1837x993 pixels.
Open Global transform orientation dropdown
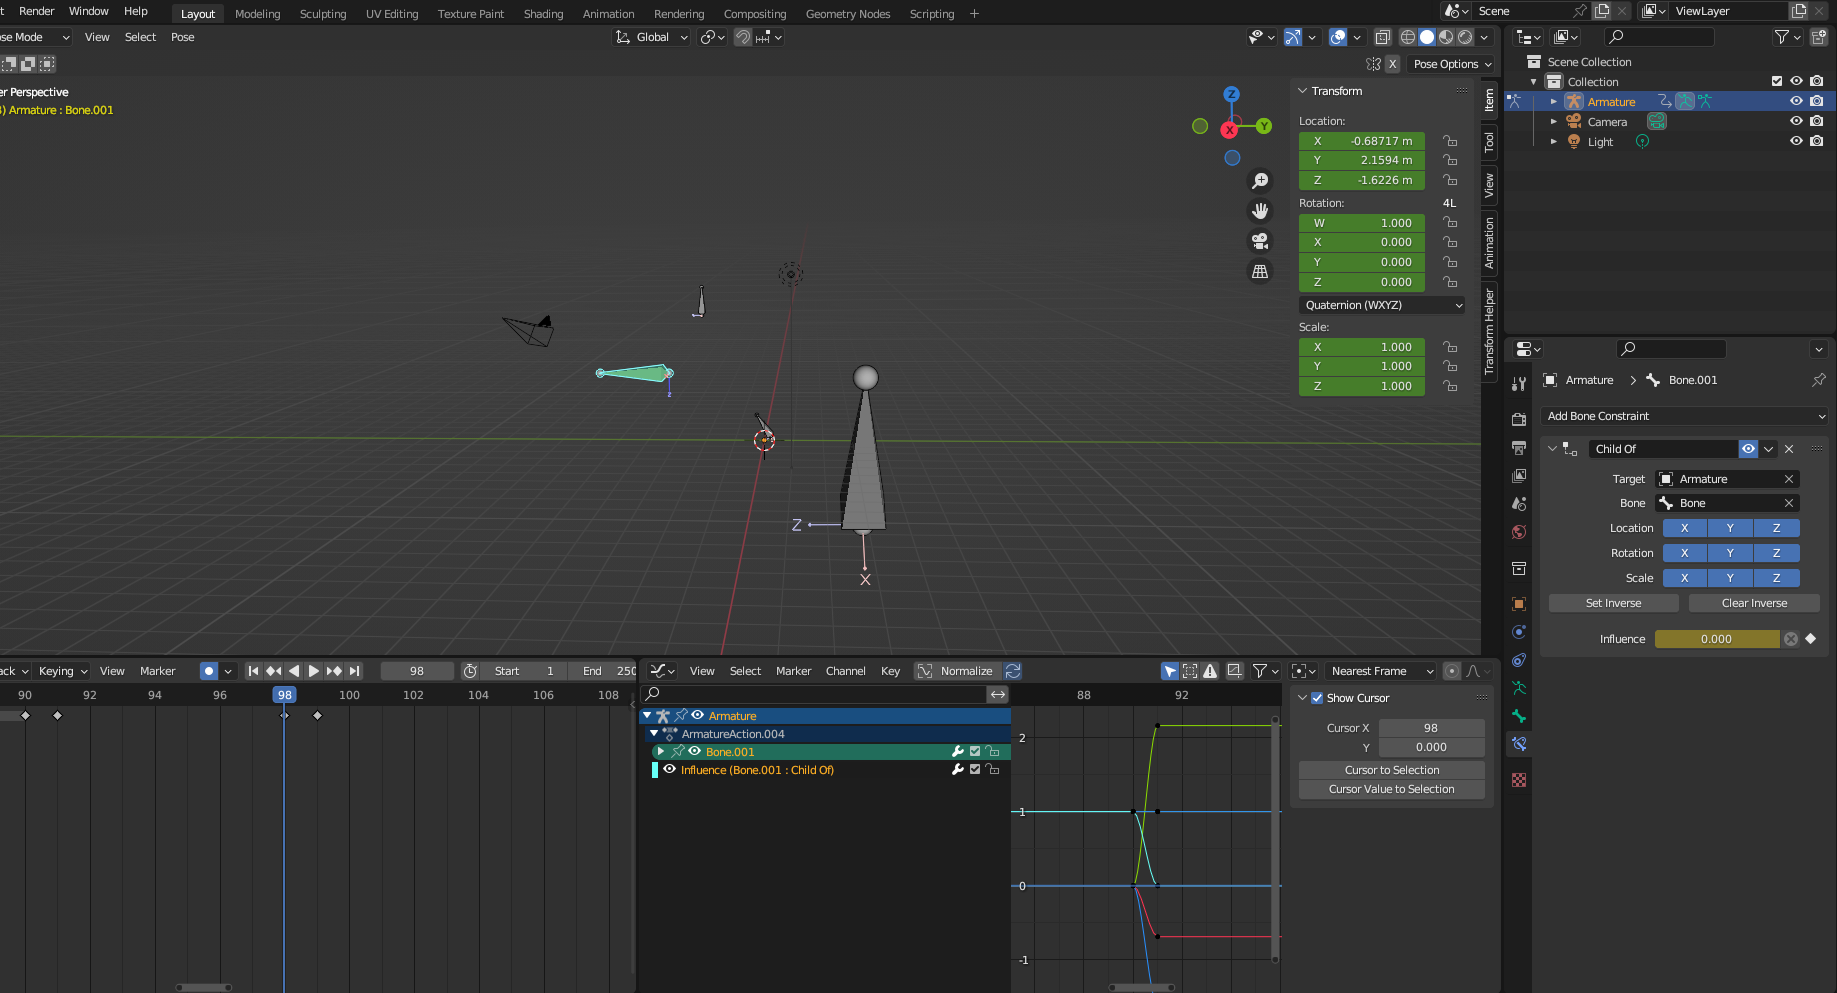651,37
